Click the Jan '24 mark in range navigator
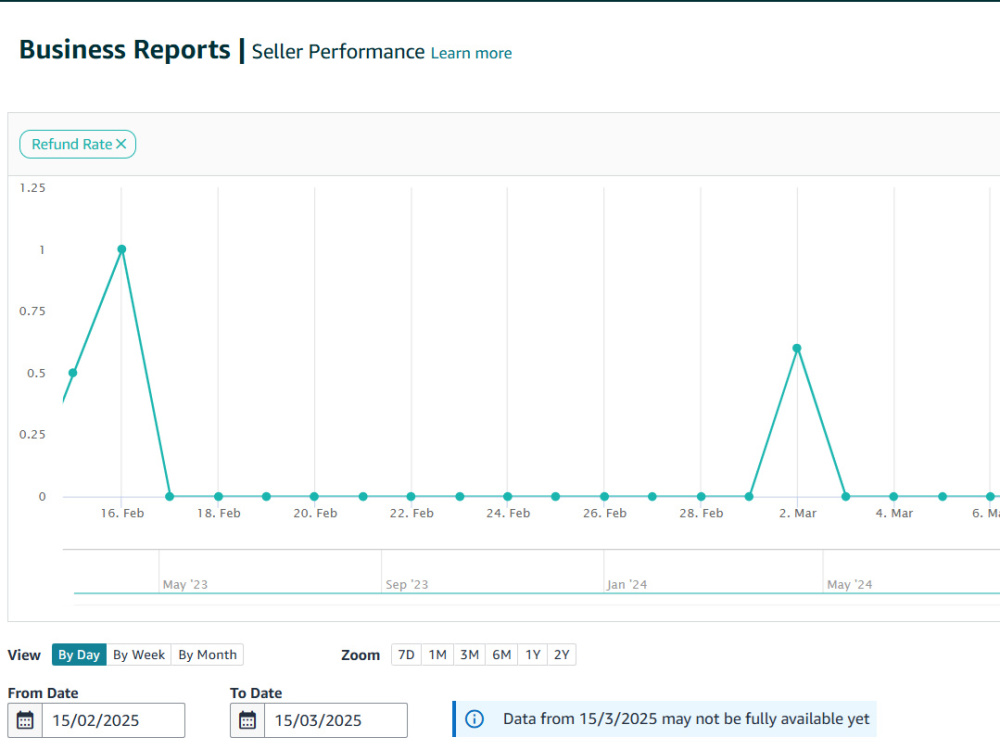 coord(627,584)
